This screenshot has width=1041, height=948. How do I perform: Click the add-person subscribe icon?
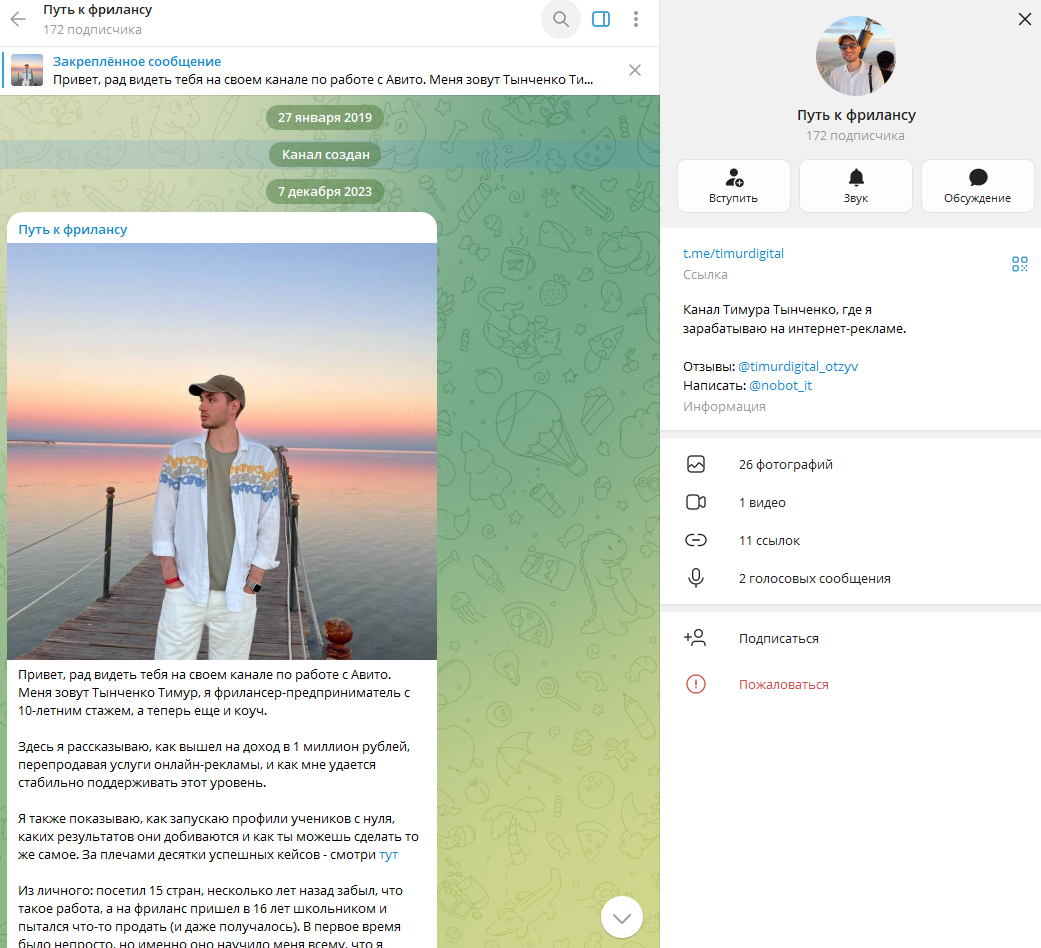pyautogui.click(x=695, y=638)
